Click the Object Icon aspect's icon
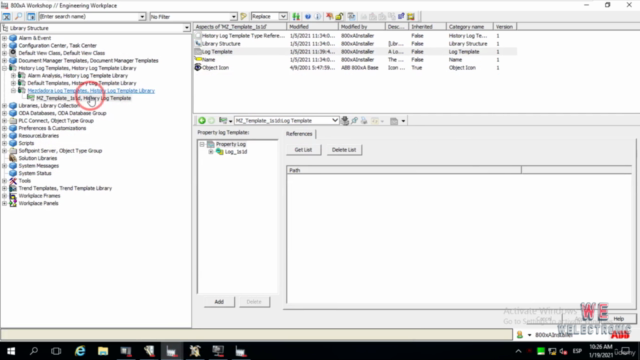Image resolution: width=640 pixels, height=360 pixels. coord(198,68)
